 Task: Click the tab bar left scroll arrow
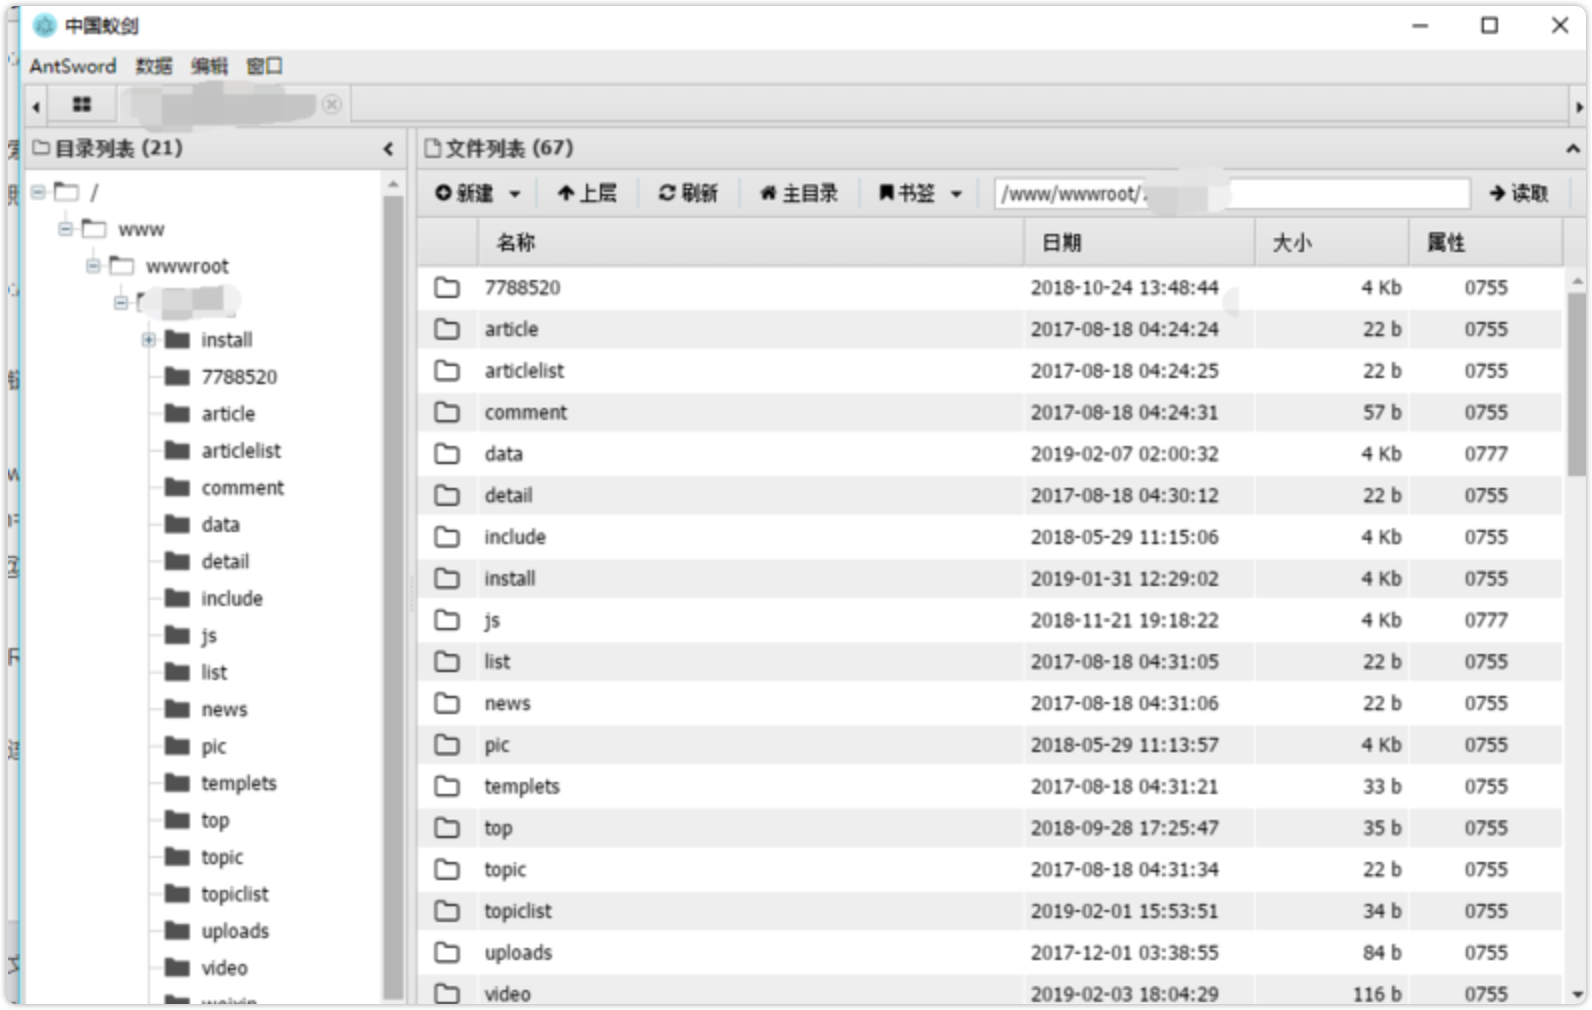coord(36,106)
